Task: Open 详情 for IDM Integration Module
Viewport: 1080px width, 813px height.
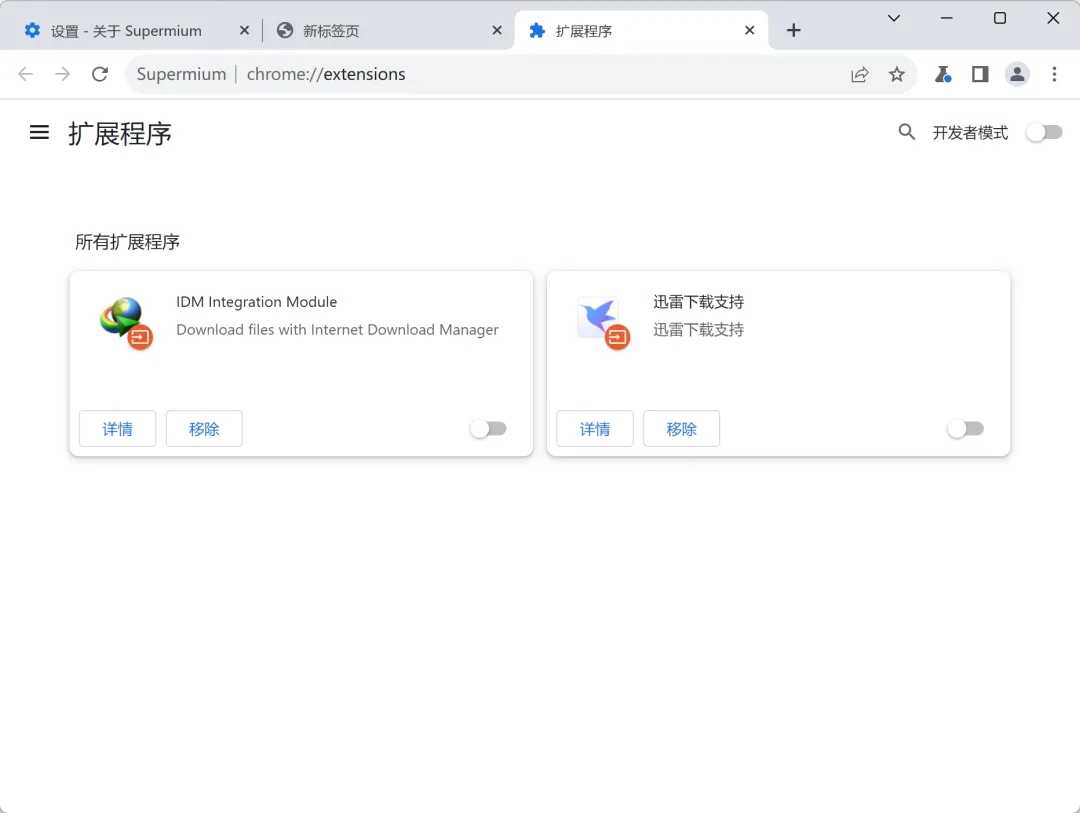Action: (117, 429)
